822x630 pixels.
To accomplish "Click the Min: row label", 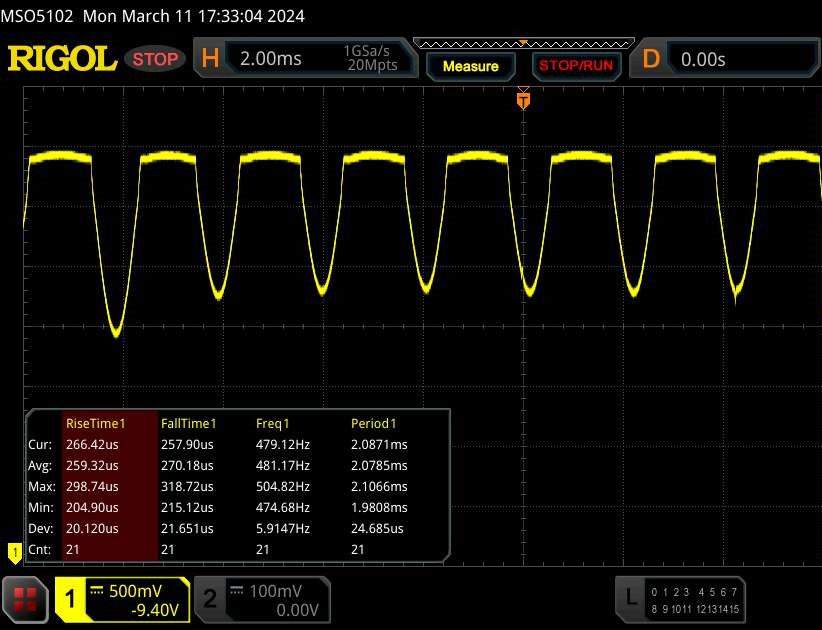I will point(40,507).
